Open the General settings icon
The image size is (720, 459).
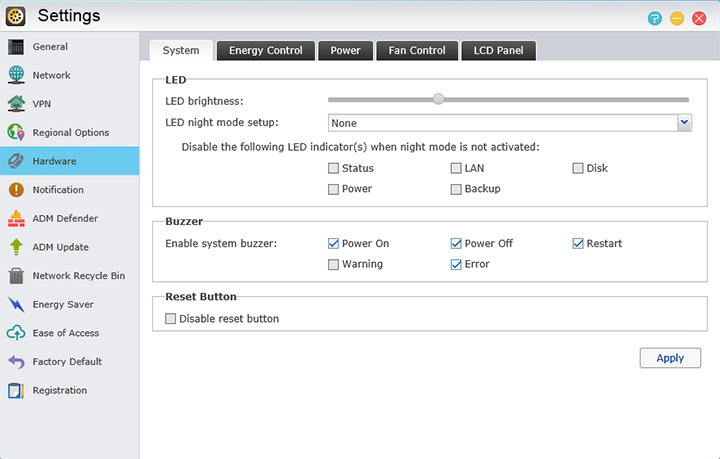coord(16,47)
